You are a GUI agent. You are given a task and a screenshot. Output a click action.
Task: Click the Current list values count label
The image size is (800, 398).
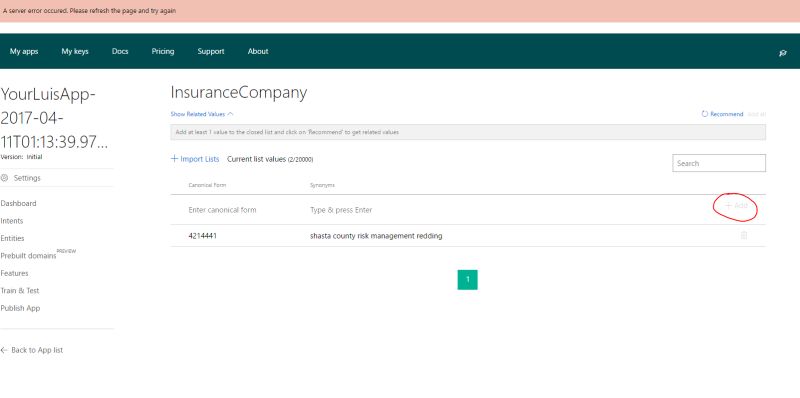click(270, 159)
